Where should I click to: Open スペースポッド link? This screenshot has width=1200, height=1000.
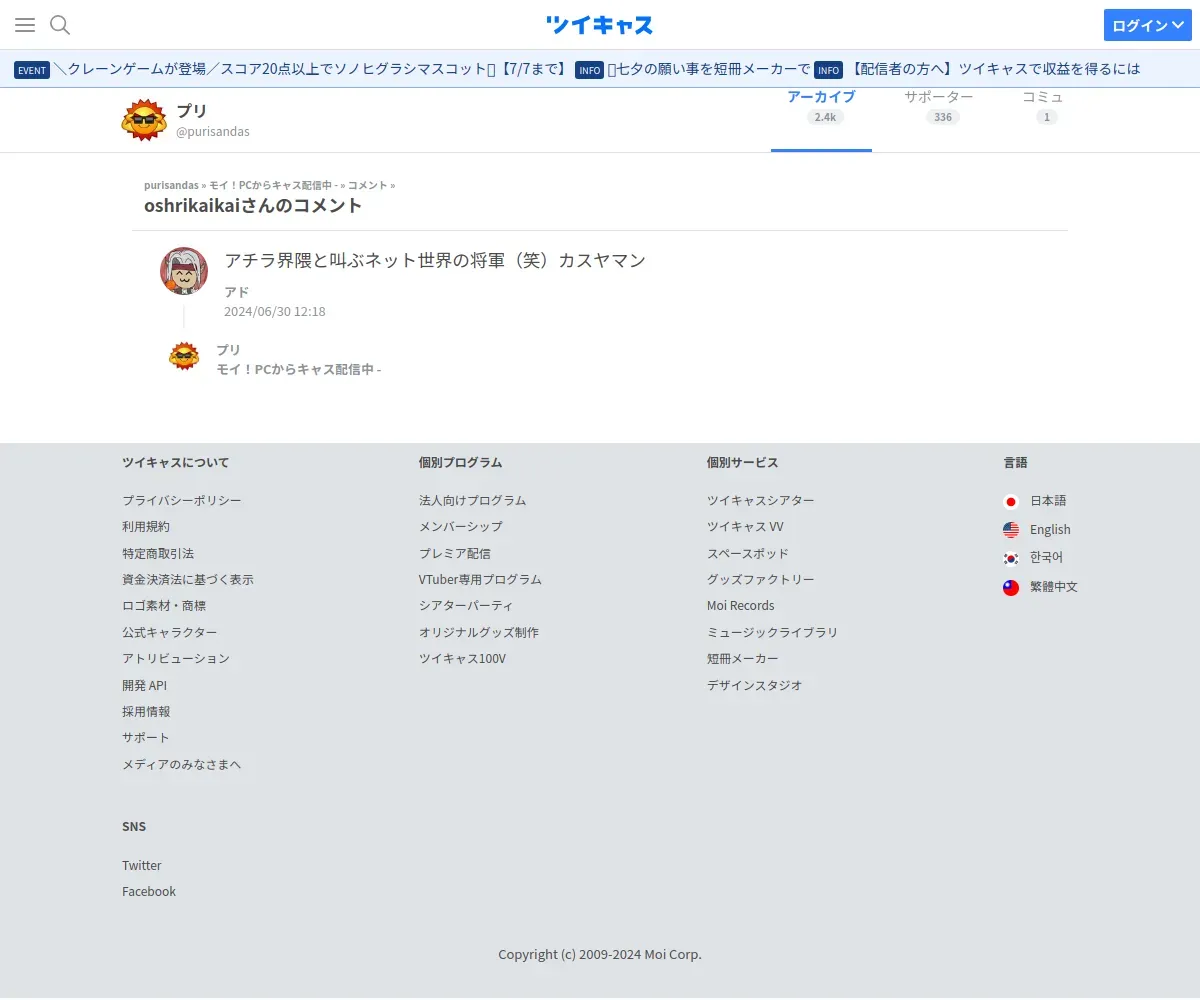pos(748,553)
